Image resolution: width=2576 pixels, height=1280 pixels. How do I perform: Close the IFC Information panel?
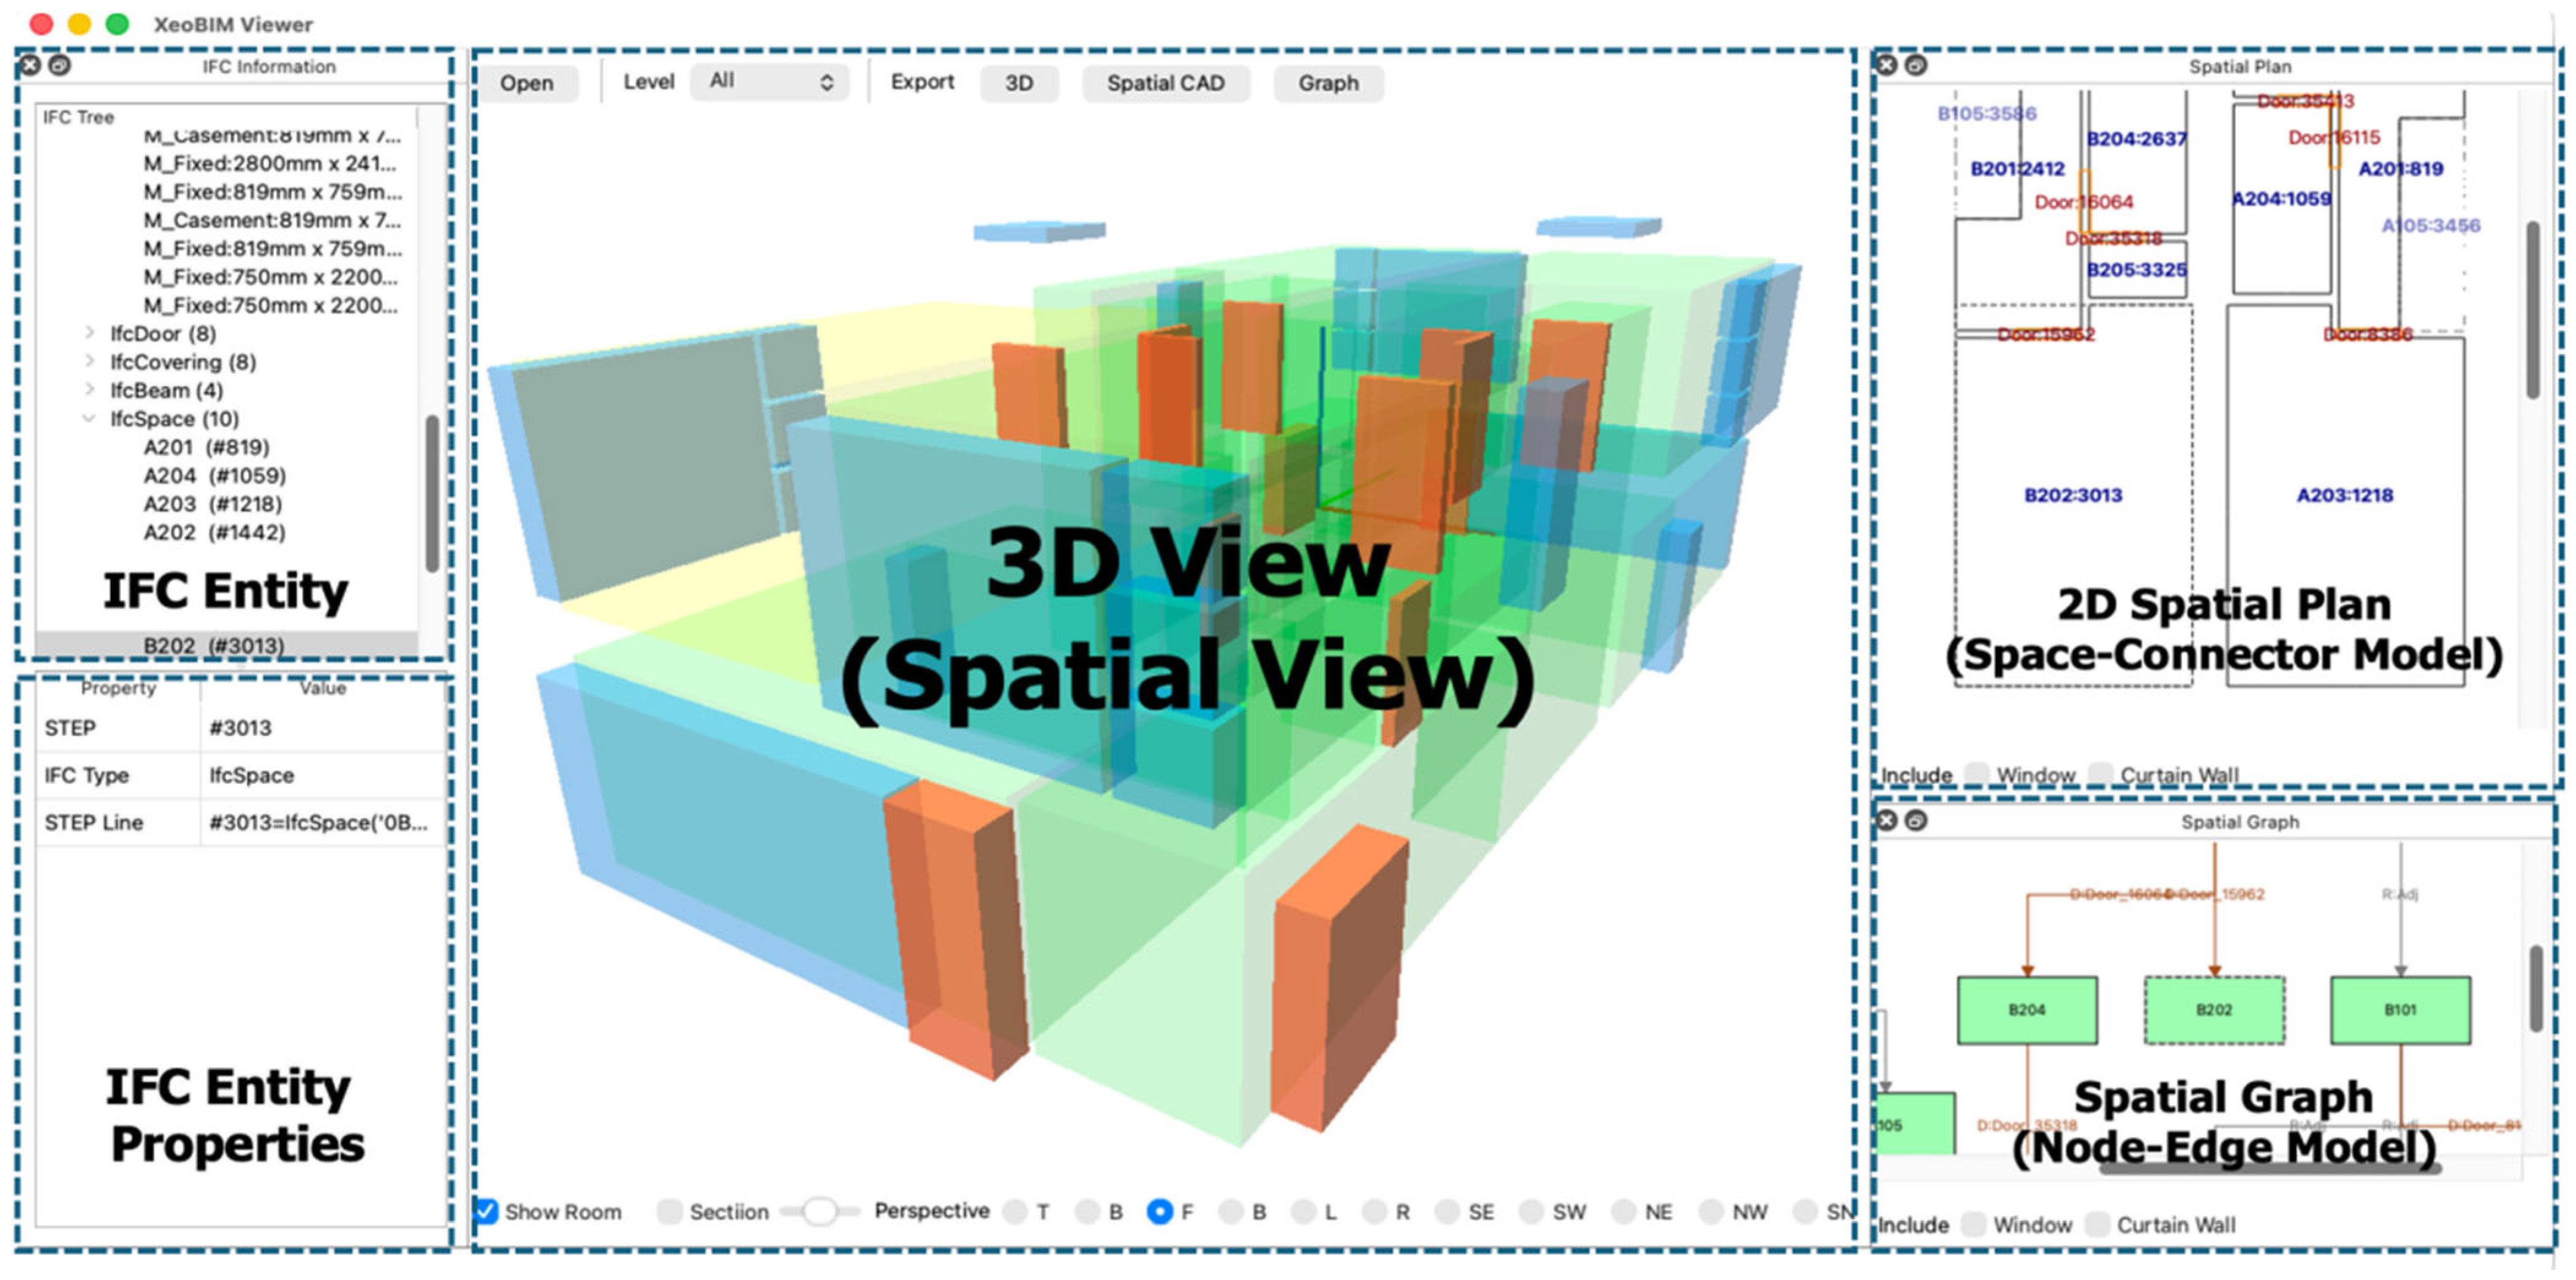coord(30,65)
